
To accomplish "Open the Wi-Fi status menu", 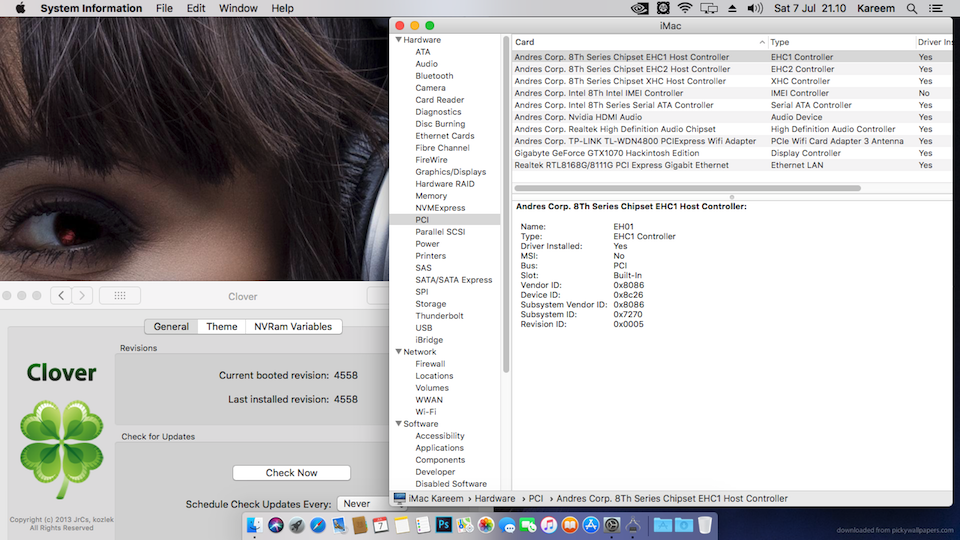I will pos(685,8).
